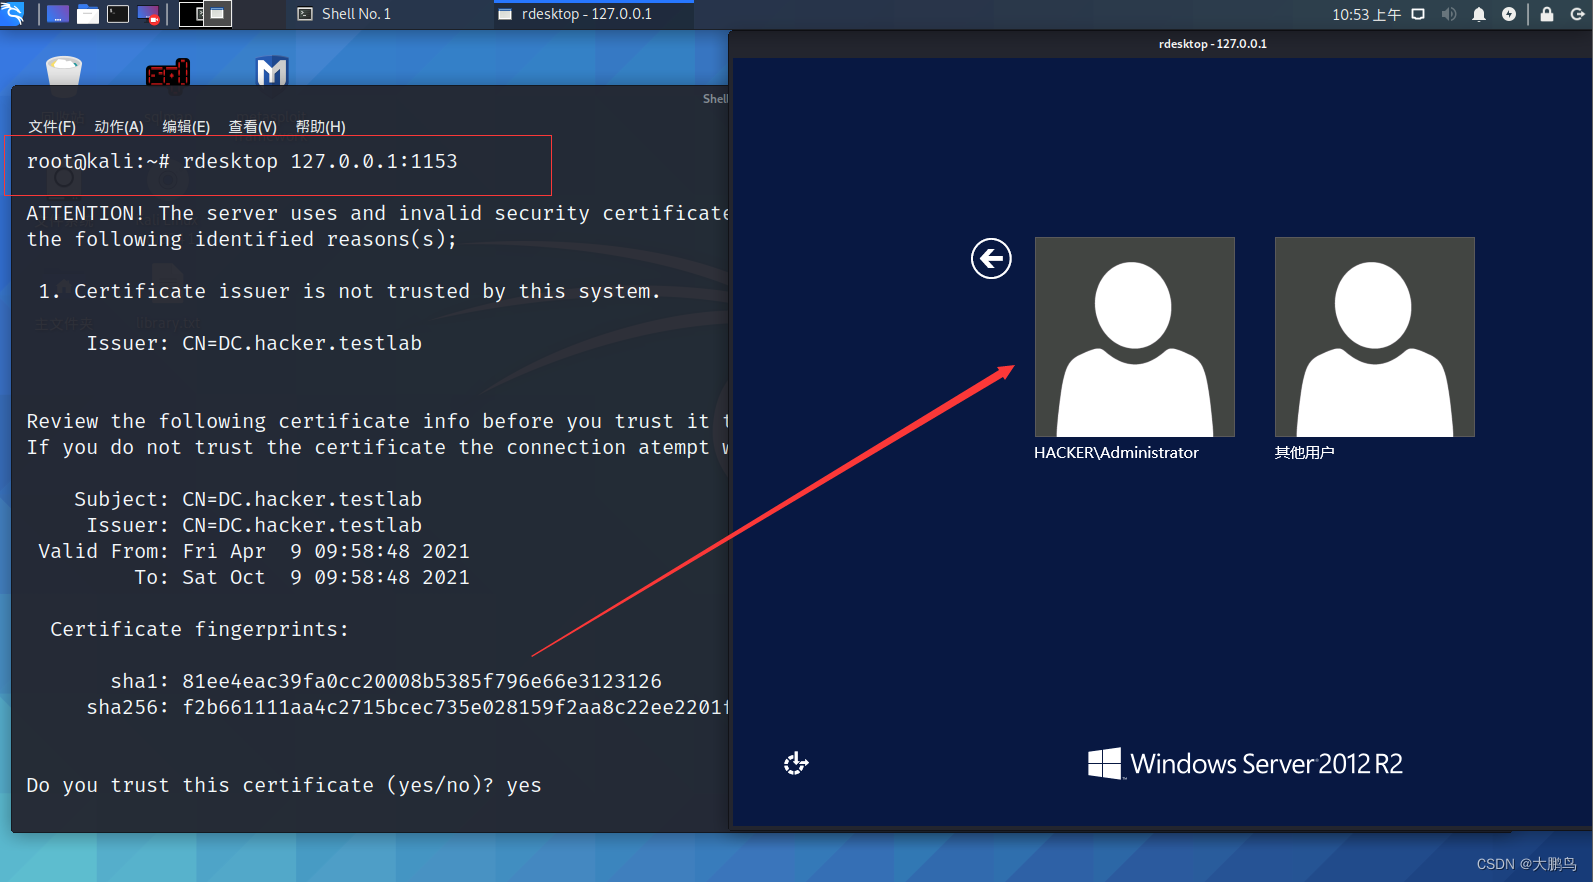Image resolution: width=1593 pixels, height=882 pixels.
Task: Select the HACKER\Administrator user tile
Action: coord(1135,337)
